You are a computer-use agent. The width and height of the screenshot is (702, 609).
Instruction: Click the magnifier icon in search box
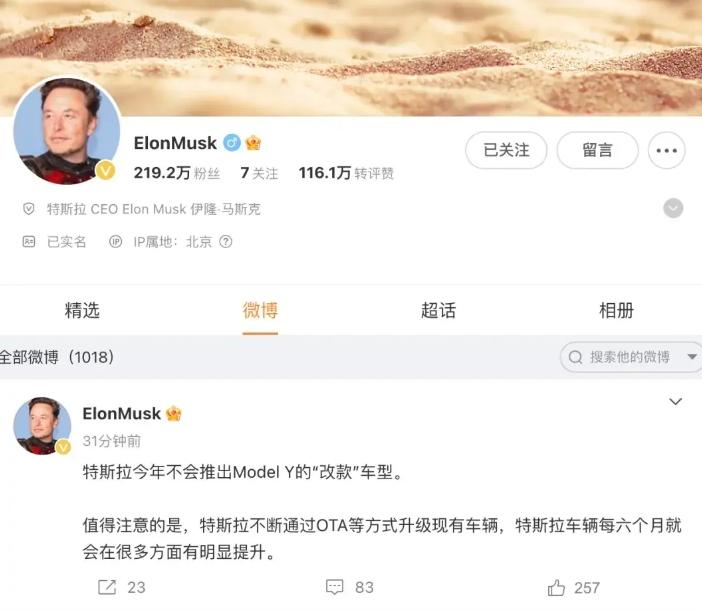pyautogui.click(x=575, y=357)
